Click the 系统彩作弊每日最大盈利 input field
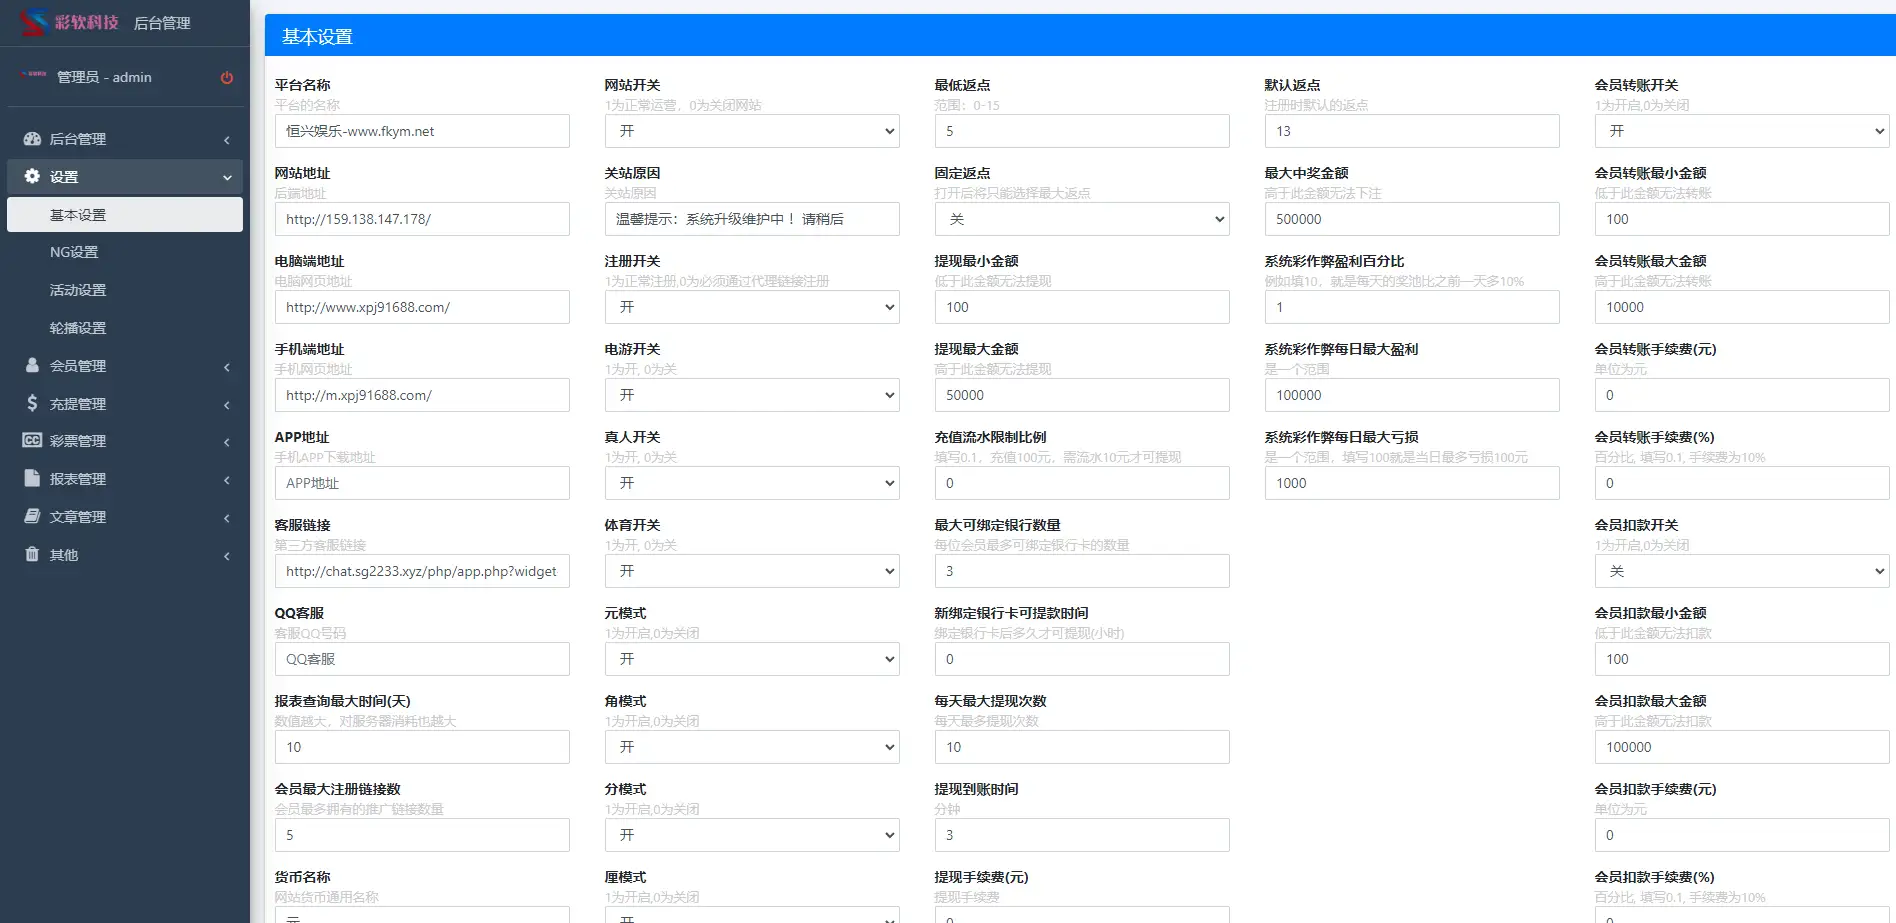This screenshot has width=1896, height=923. [x=1412, y=395]
